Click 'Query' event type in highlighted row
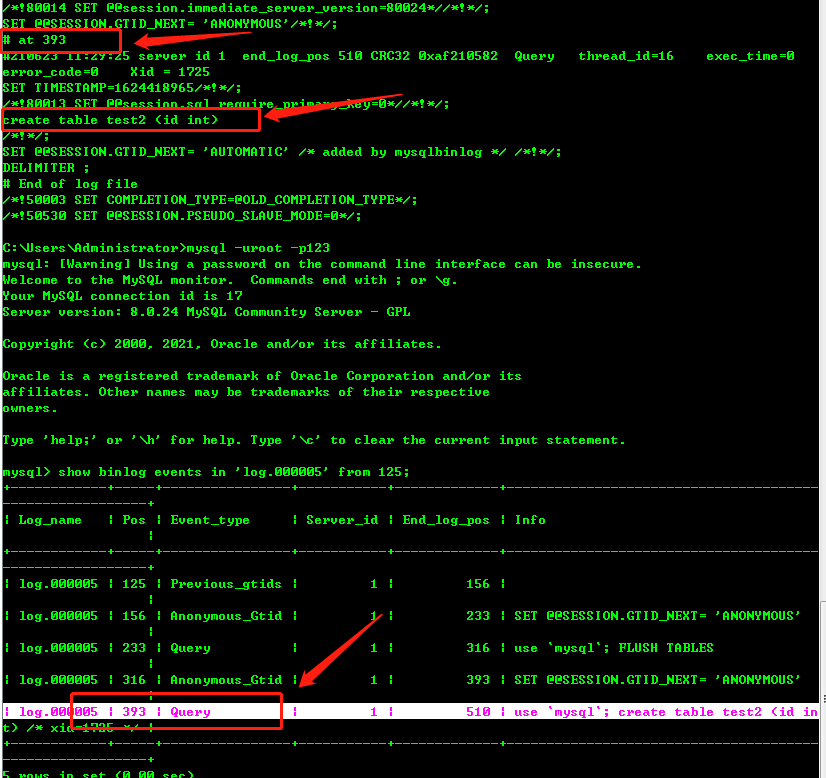 tap(190, 712)
